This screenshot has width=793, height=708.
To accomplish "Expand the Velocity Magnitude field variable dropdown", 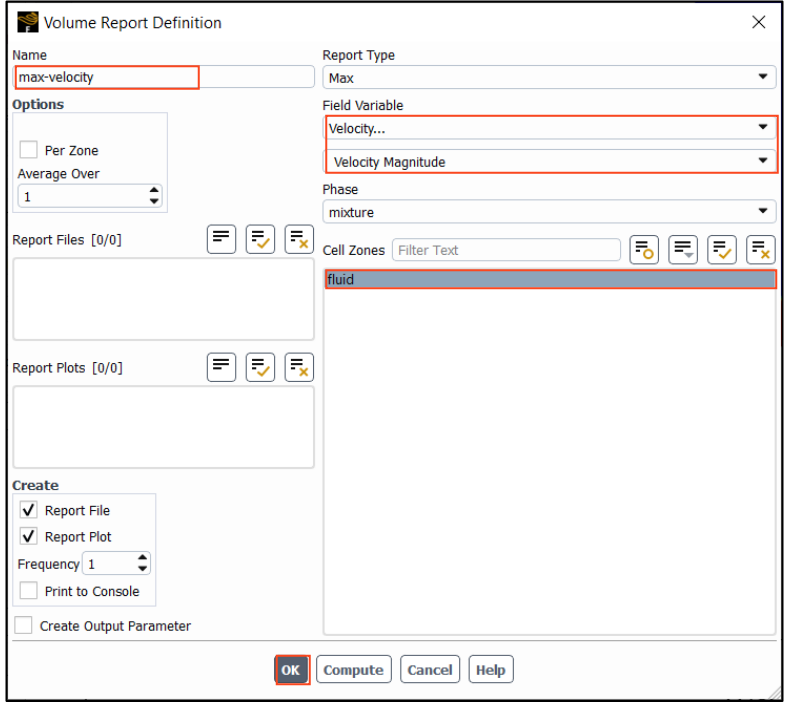I will 549,162.
